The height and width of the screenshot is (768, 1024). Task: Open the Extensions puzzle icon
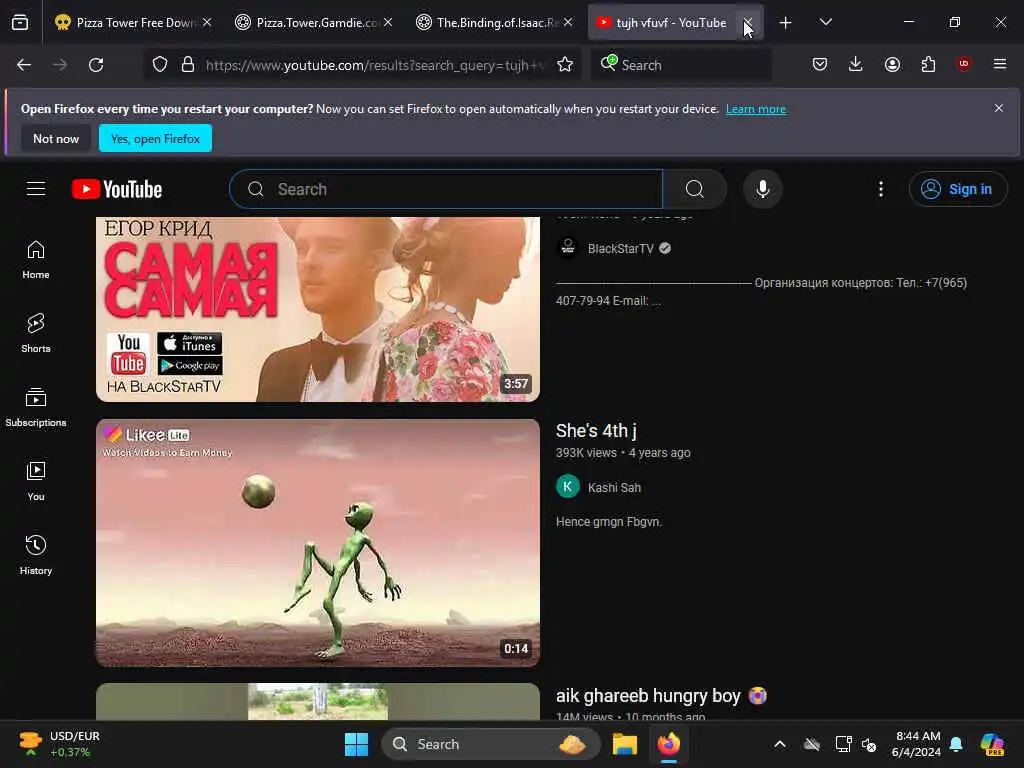click(928, 64)
